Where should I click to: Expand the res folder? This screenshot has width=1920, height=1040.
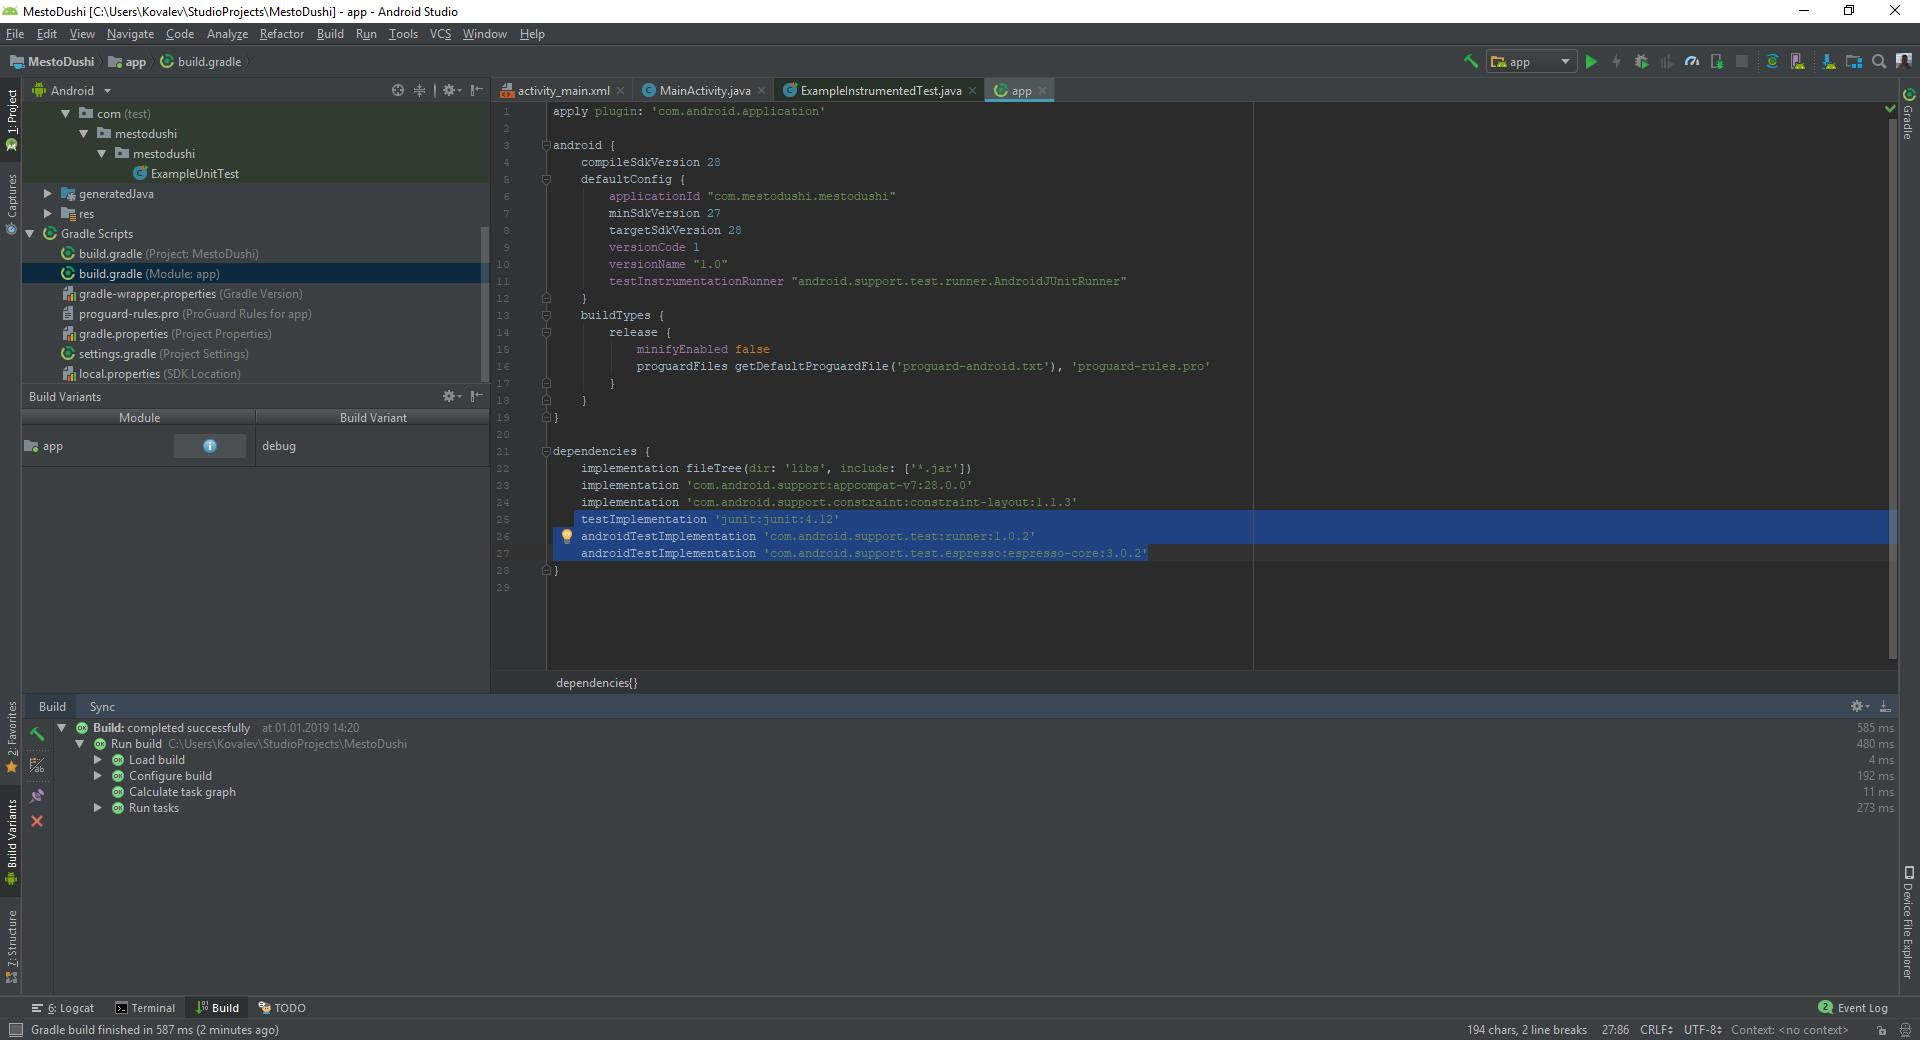coord(48,214)
